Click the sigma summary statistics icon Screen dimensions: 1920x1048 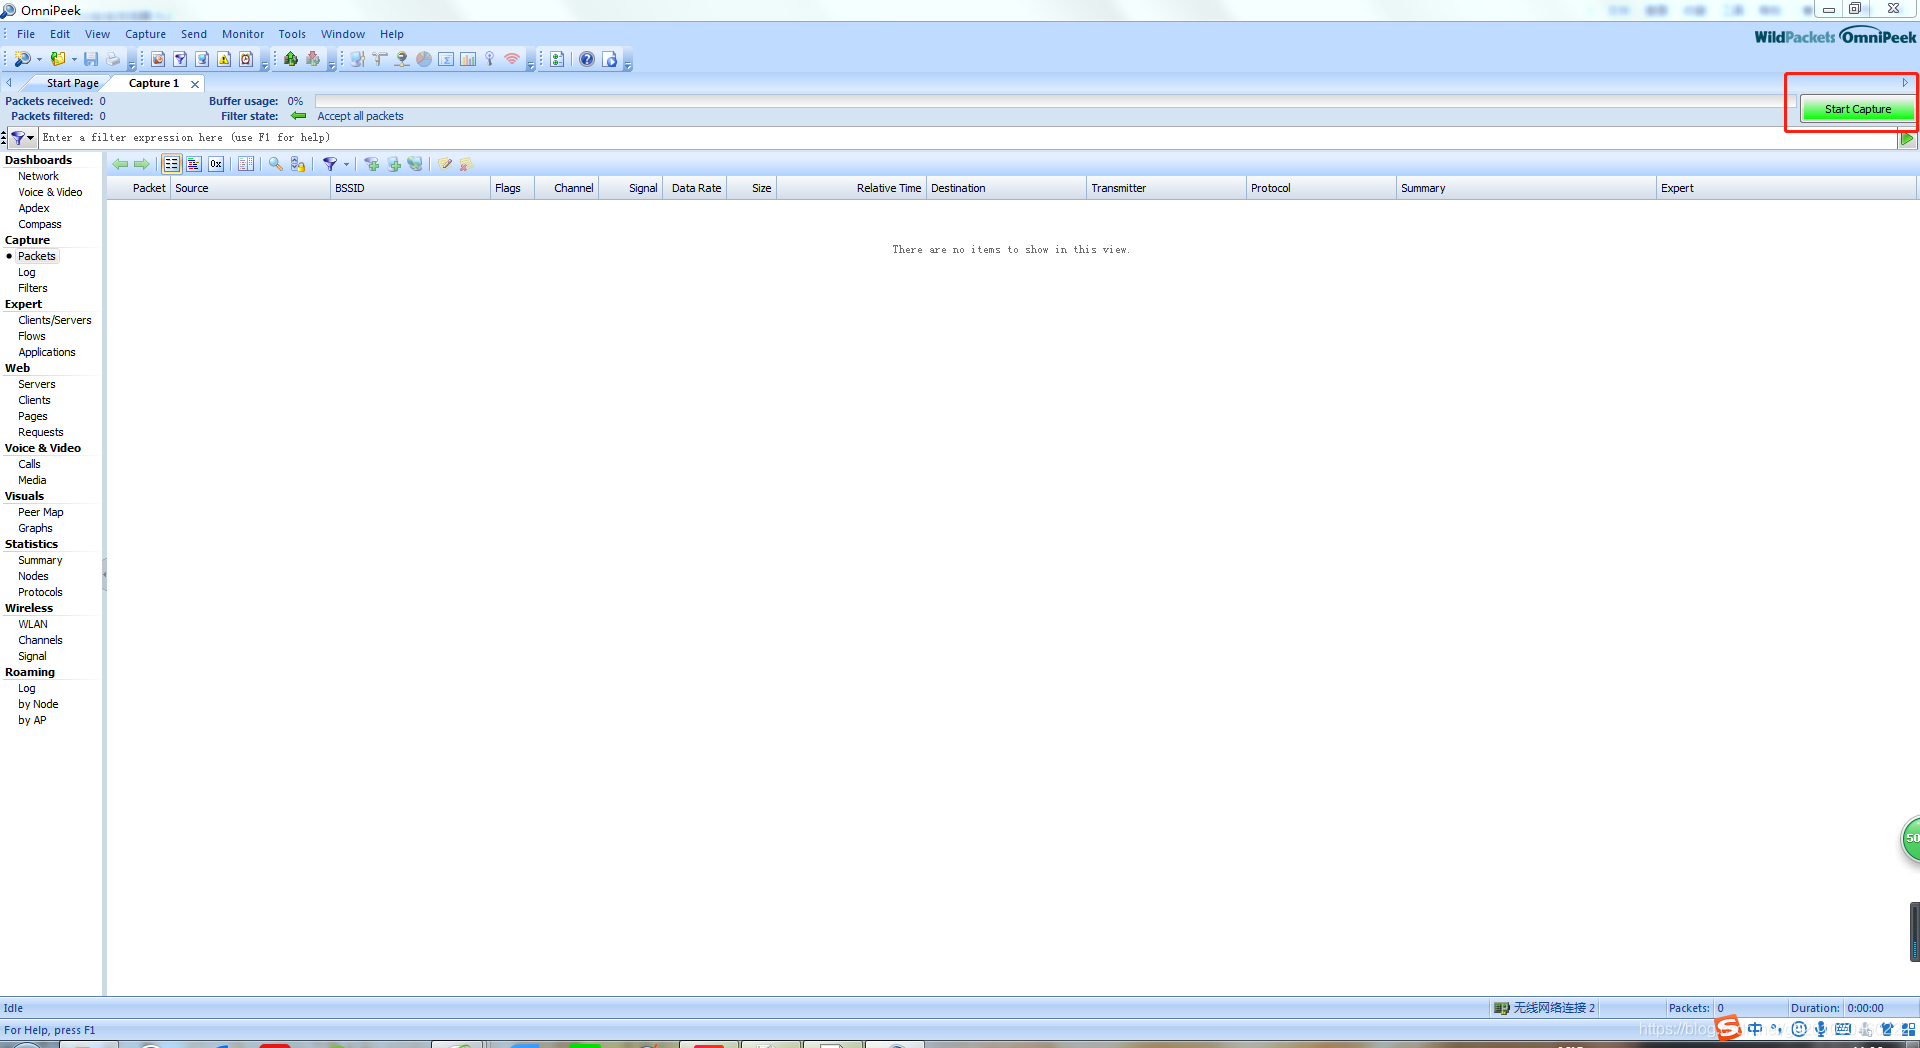[x=446, y=59]
